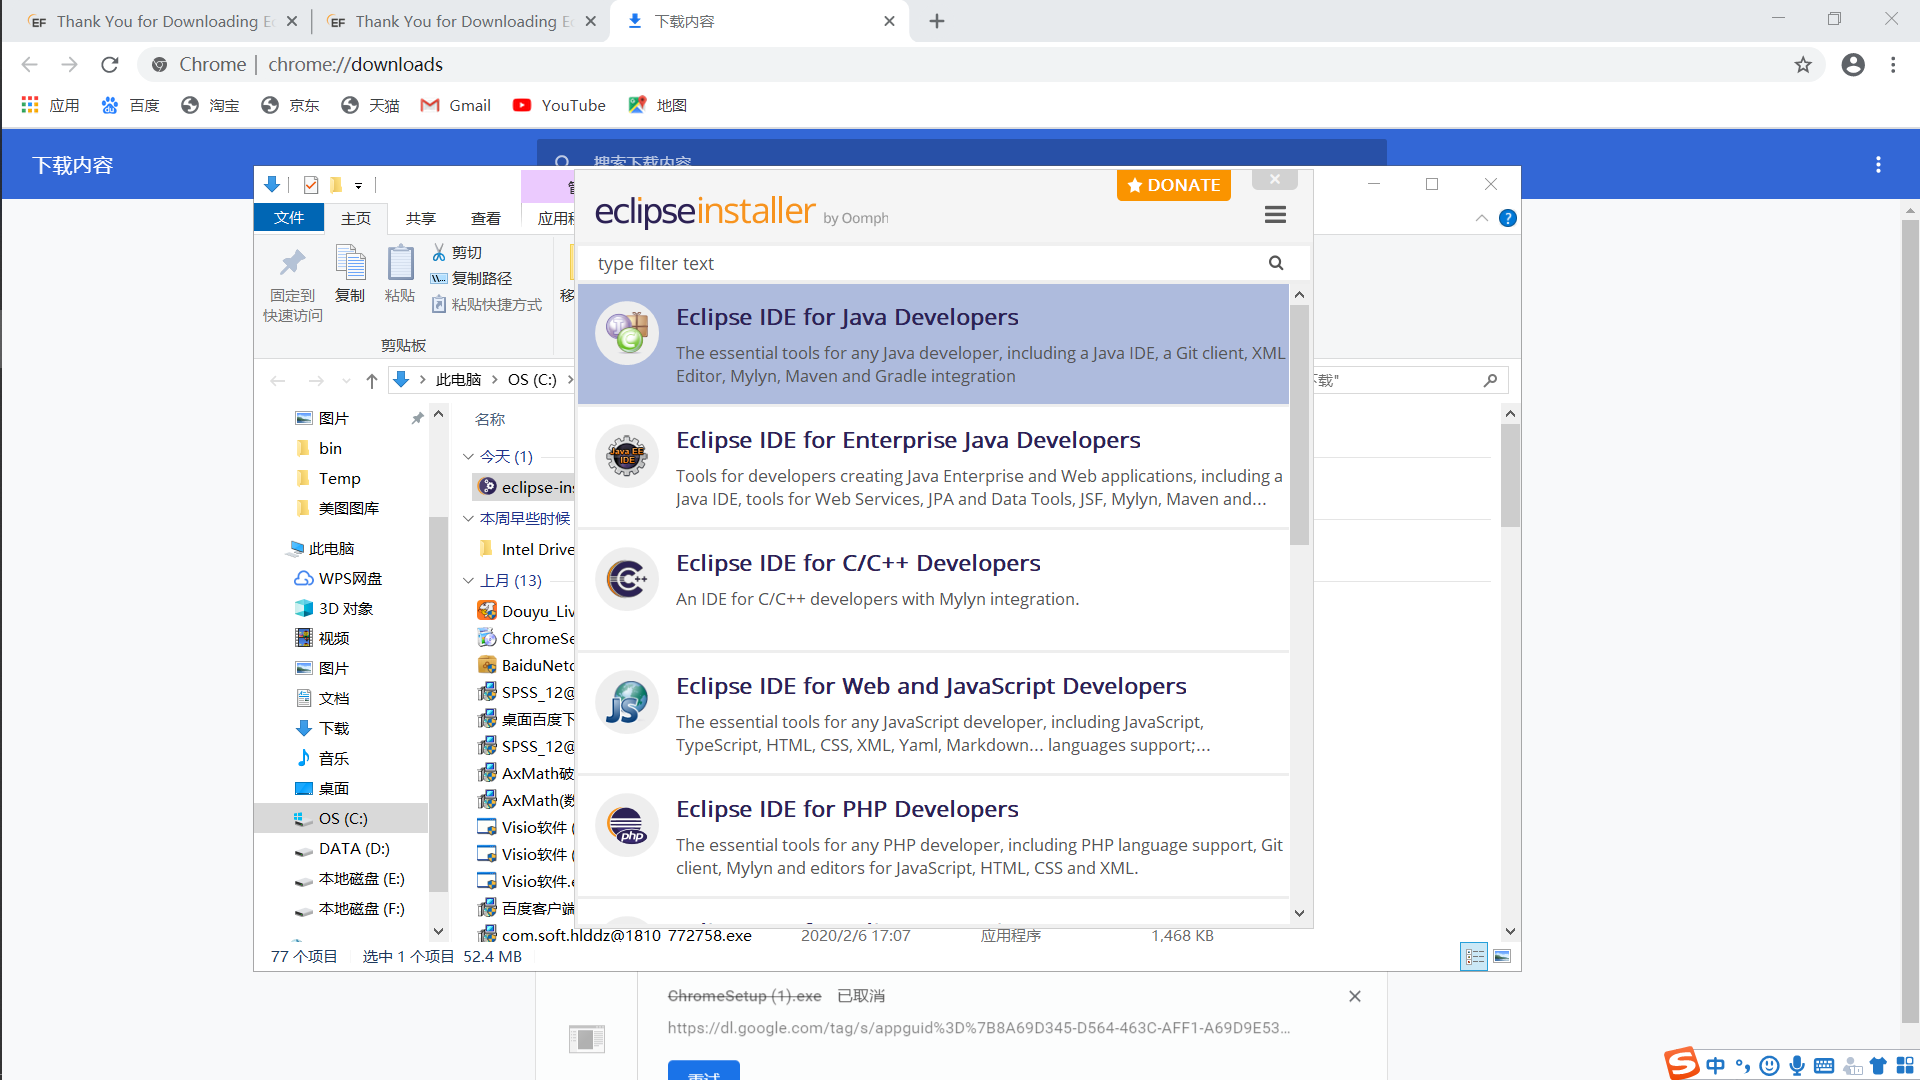Click the DONATE button
Viewport: 1920px width, 1080px height.
point(1173,185)
